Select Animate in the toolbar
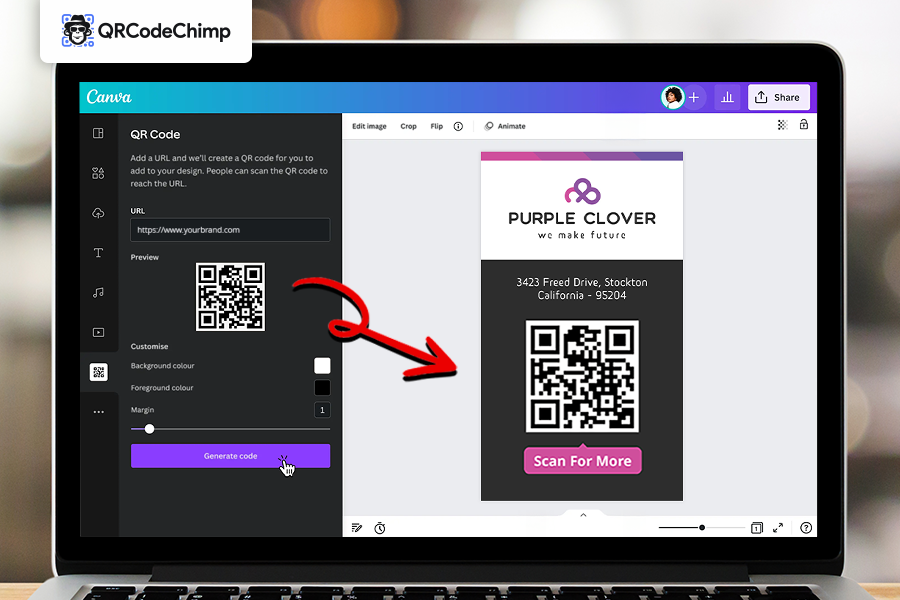Image resolution: width=900 pixels, height=600 pixels. [x=505, y=127]
